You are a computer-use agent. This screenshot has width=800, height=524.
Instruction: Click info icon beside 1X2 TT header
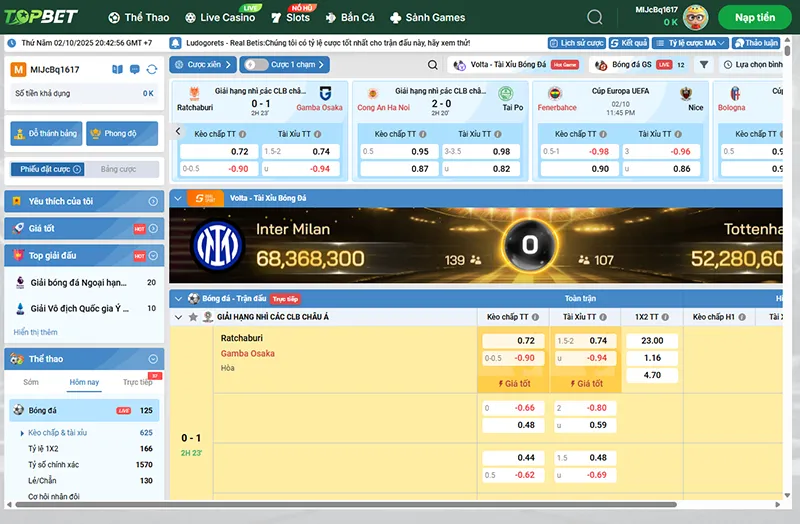click(665, 317)
